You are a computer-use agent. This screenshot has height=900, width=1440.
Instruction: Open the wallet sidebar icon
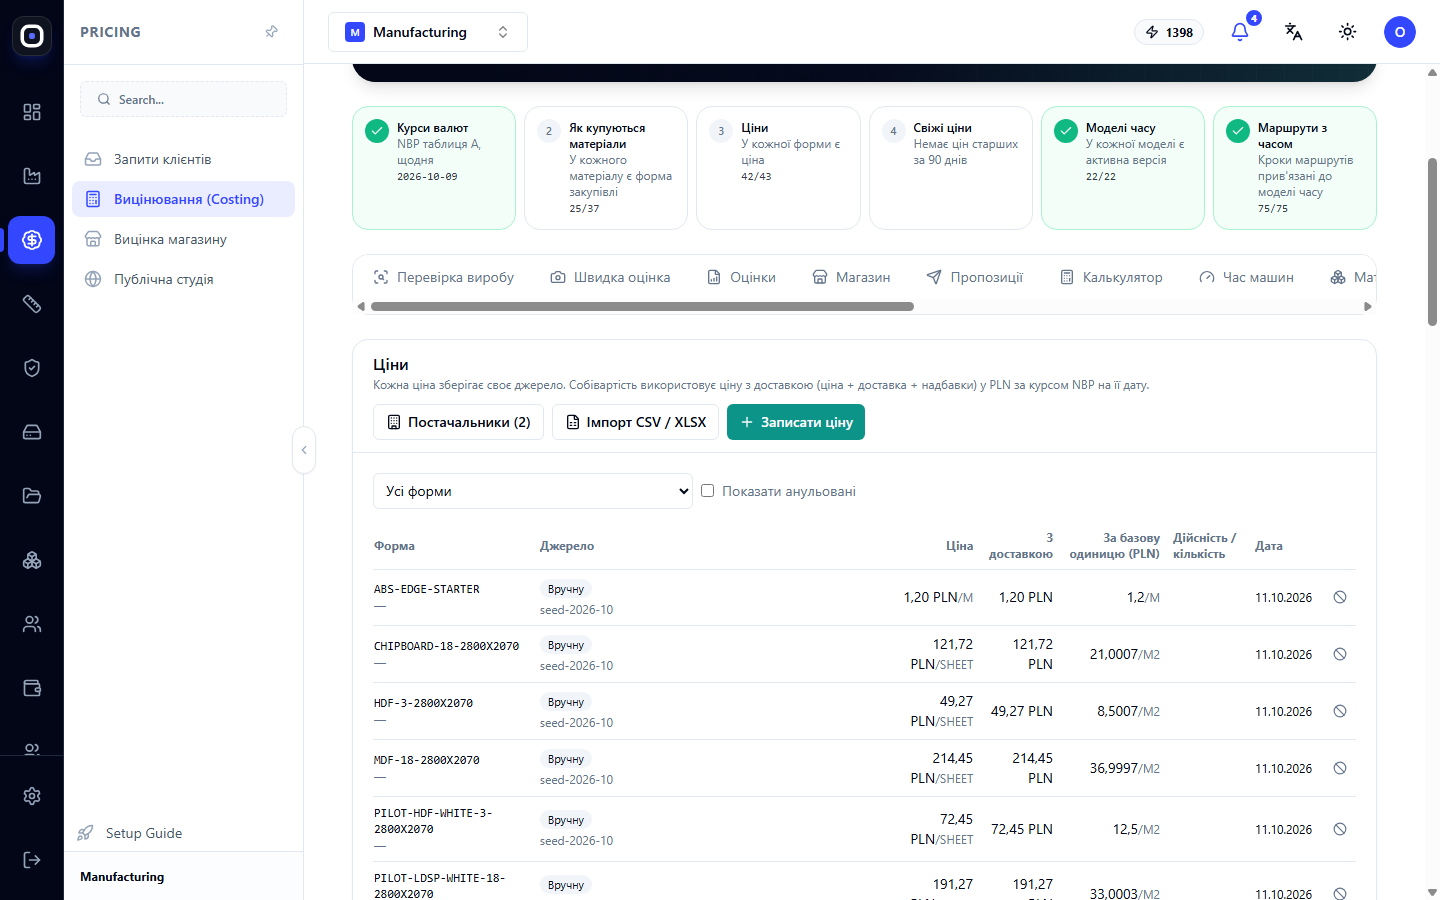[x=32, y=688]
